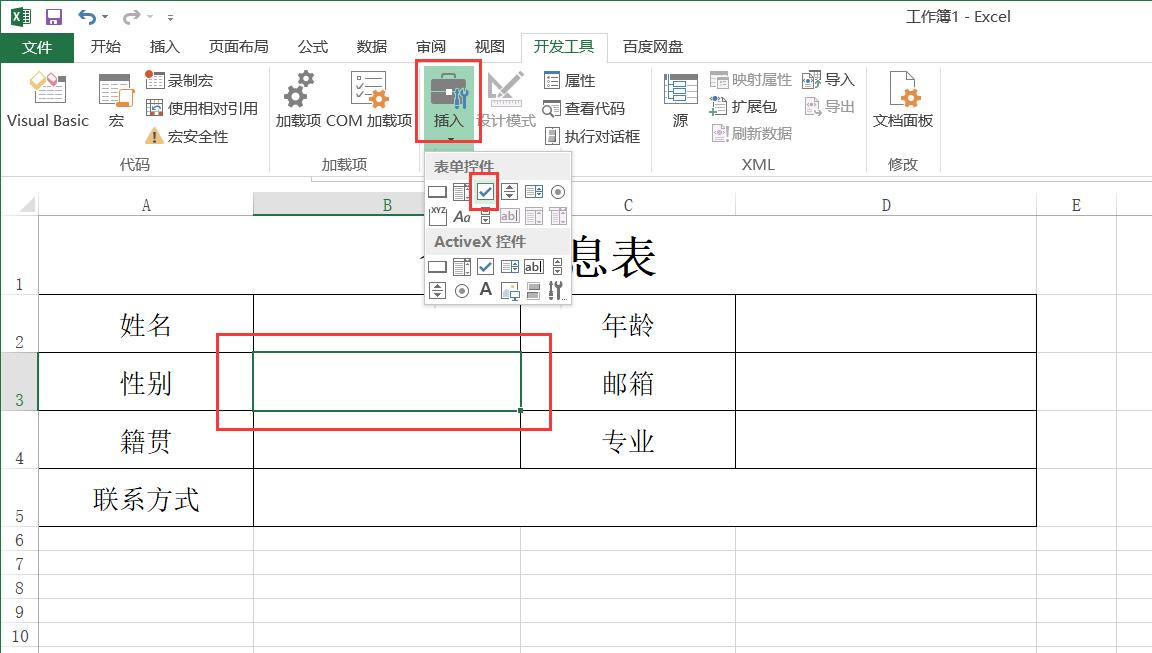The height and width of the screenshot is (653, 1152).
Task: Insert a form control Scroll Bar
Action: [485, 216]
